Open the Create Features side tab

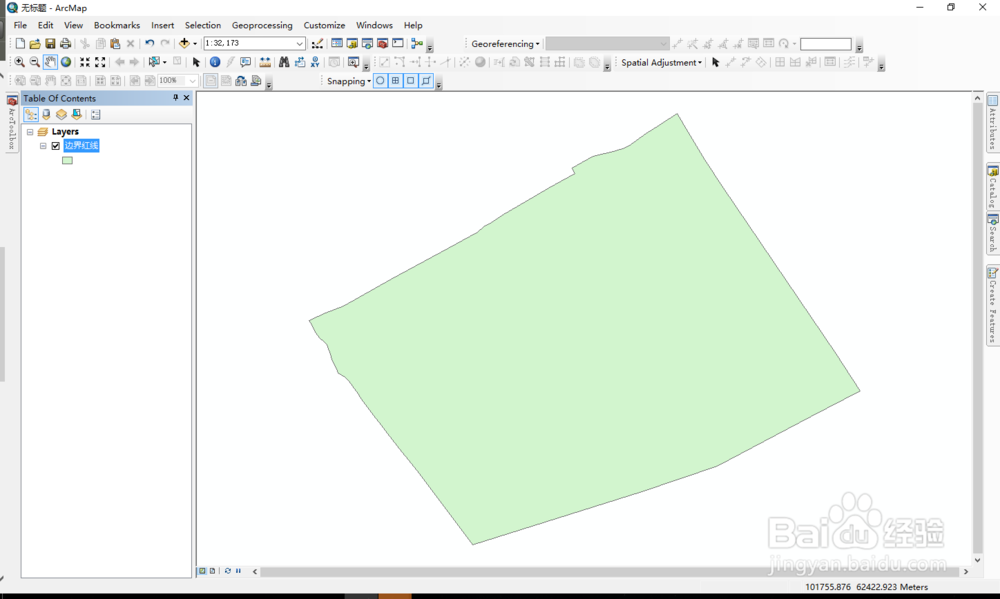tap(993, 305)
